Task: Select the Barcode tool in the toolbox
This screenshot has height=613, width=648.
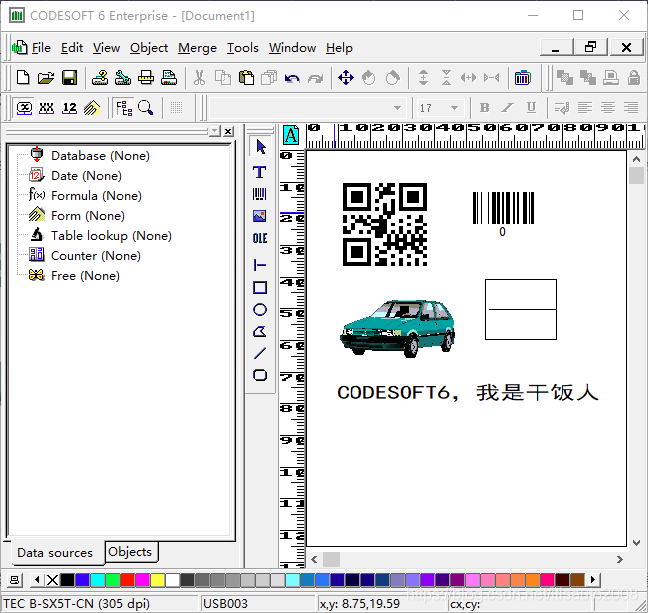Action: [x=260, y=194]
